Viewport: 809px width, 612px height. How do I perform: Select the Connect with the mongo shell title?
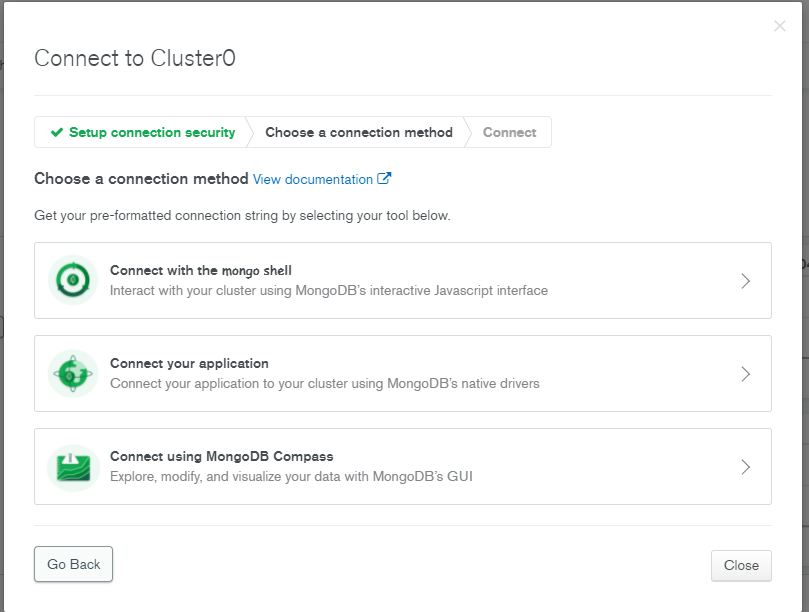click(x=200, y=270)
